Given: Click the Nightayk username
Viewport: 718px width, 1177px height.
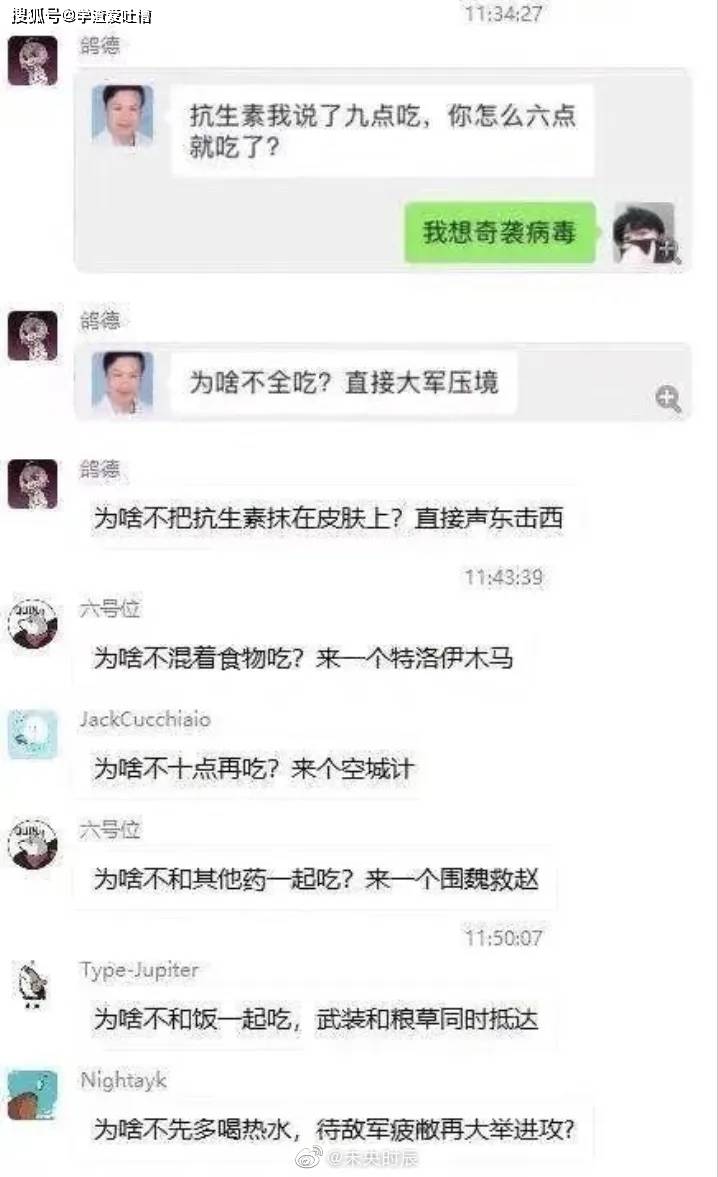Looking at the screenshot, I should point(124,1080).
